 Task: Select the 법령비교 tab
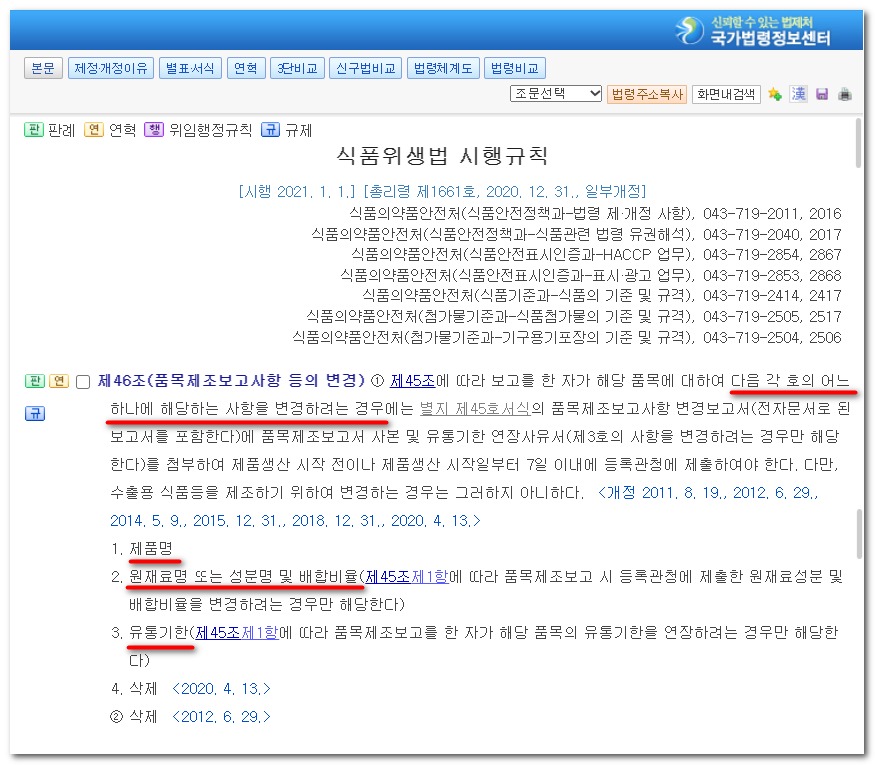coord(515,68)
